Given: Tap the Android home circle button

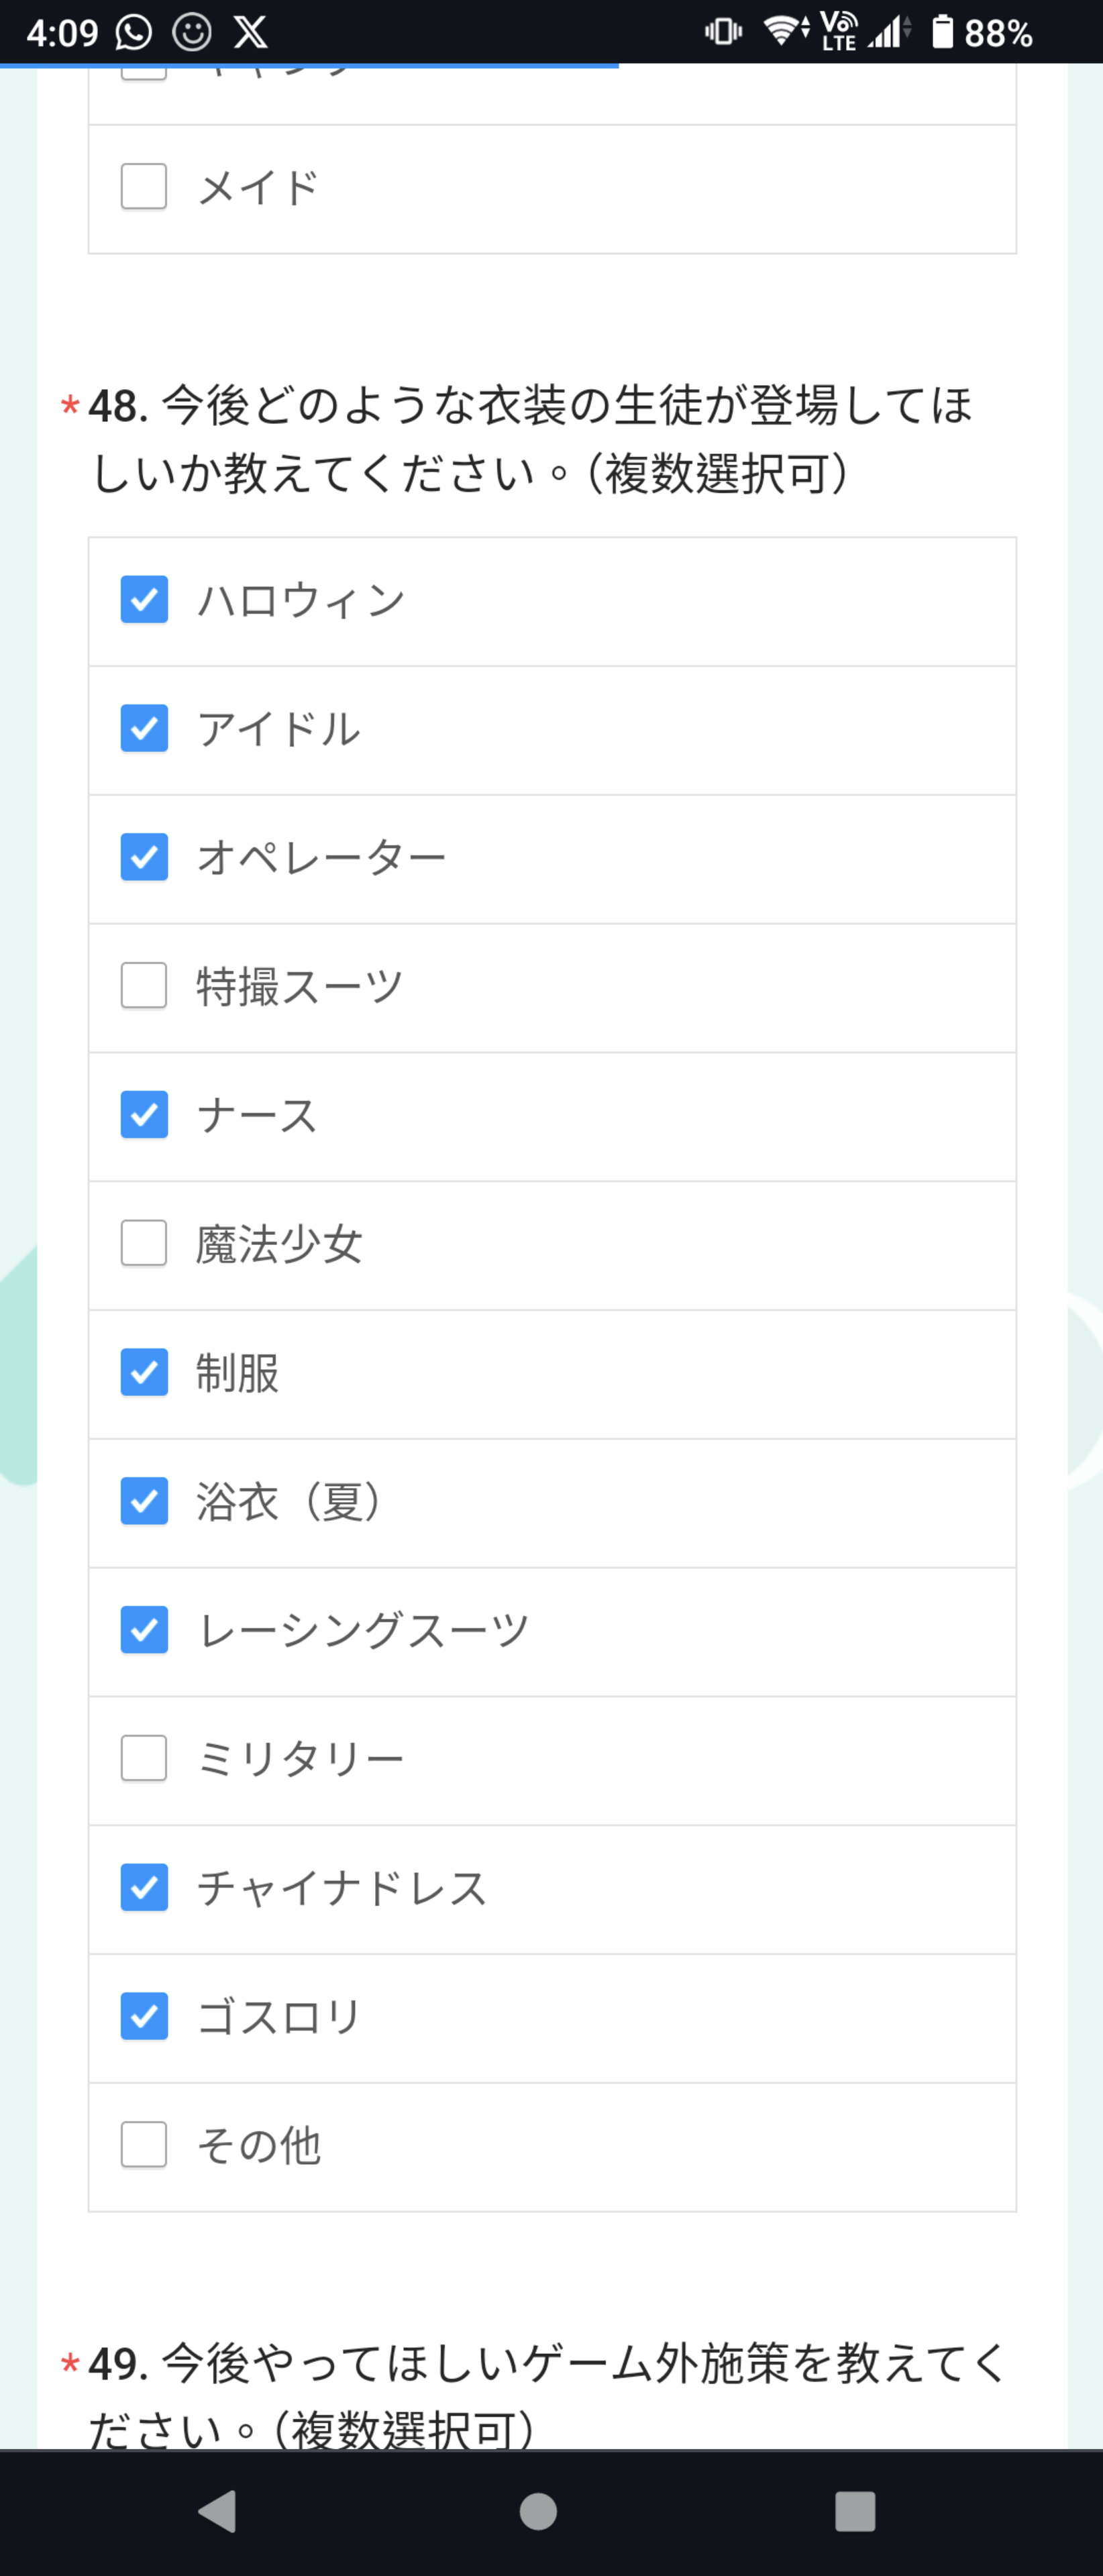Looking at the screenshot, I should click(538, 2511).
